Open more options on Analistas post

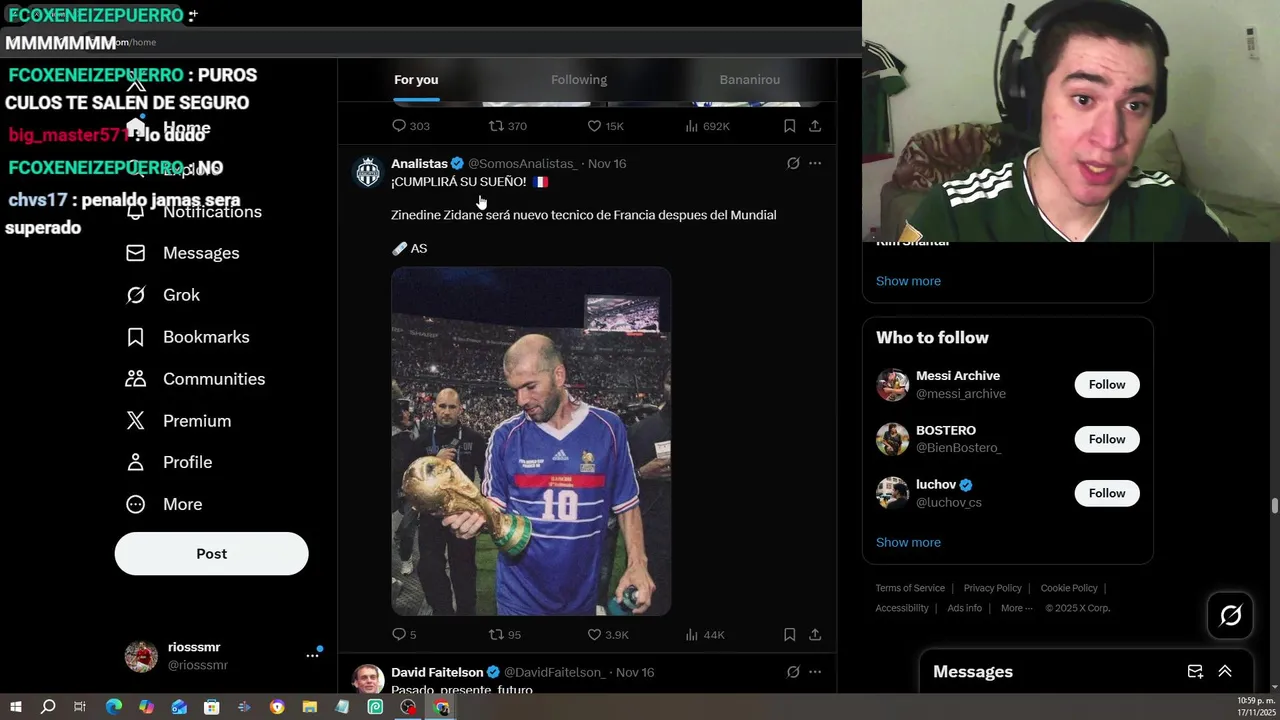815,163
